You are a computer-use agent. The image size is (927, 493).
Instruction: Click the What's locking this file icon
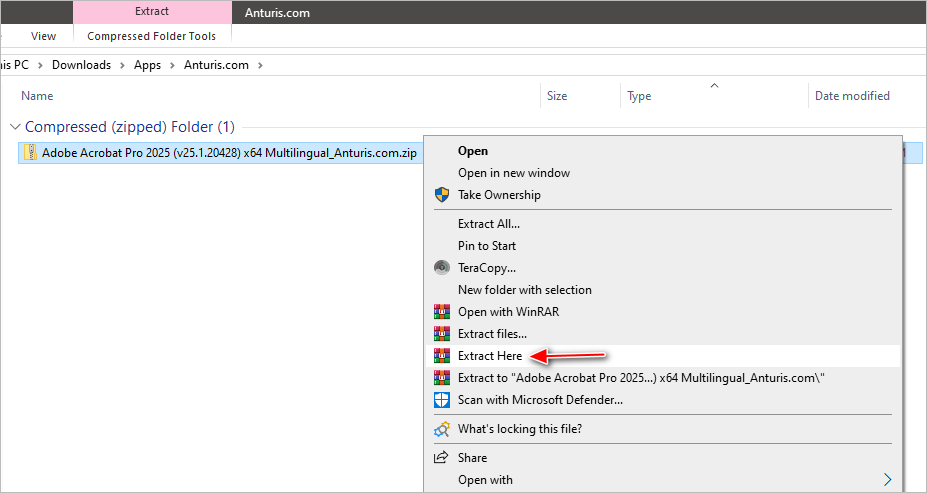pyautogui.click(x=441, y=429)
